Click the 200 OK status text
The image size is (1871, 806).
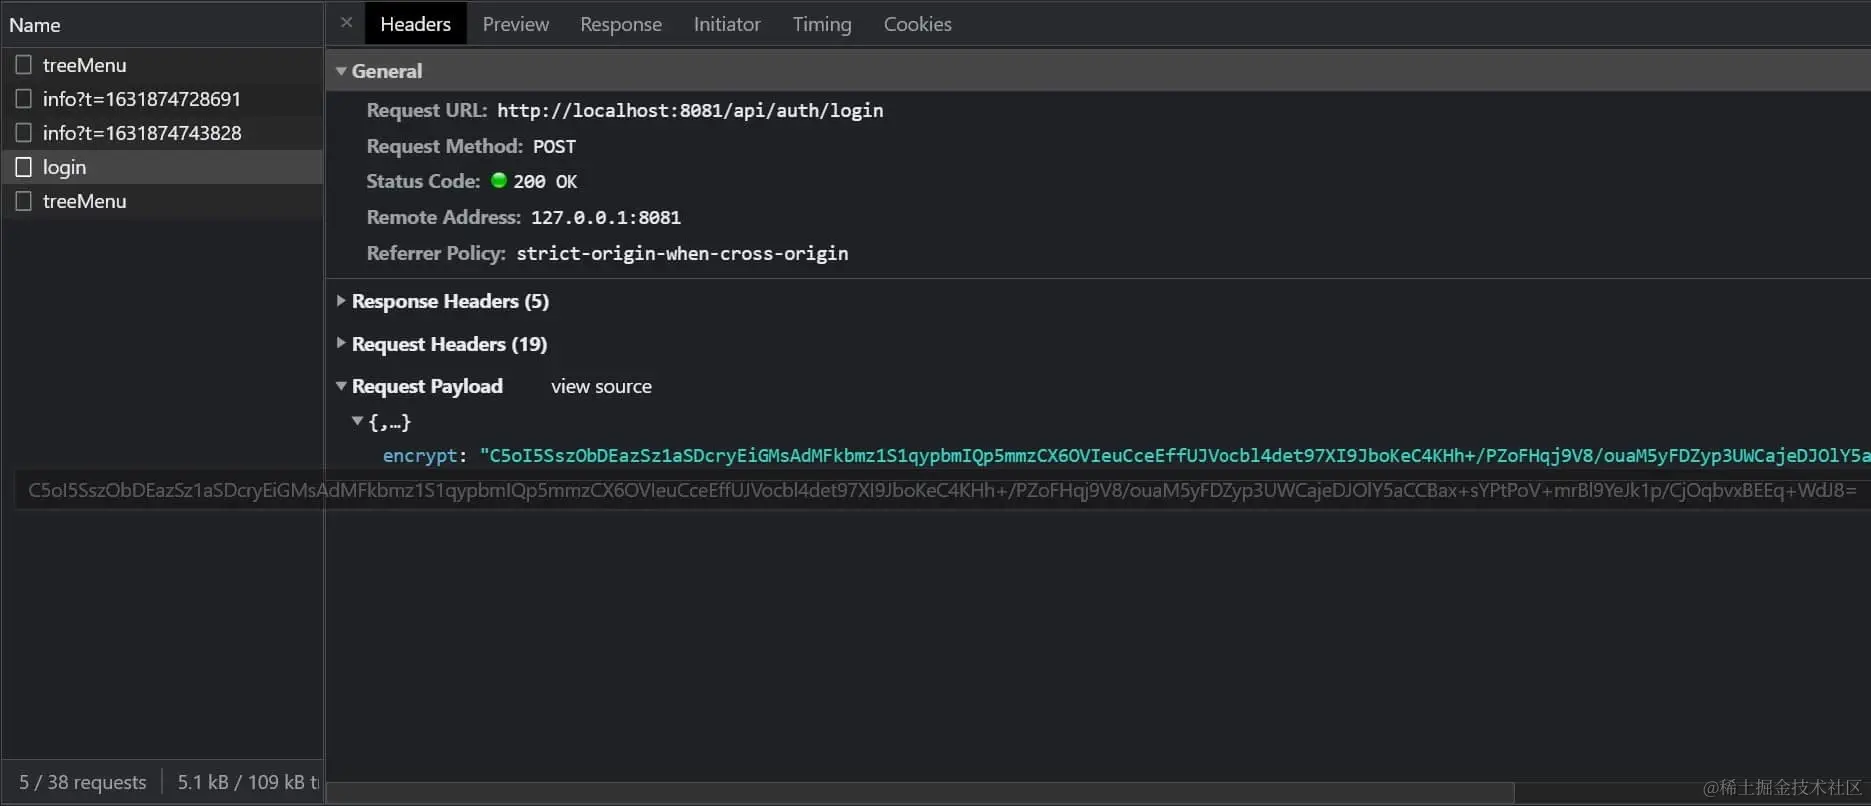tap(545, 182)
